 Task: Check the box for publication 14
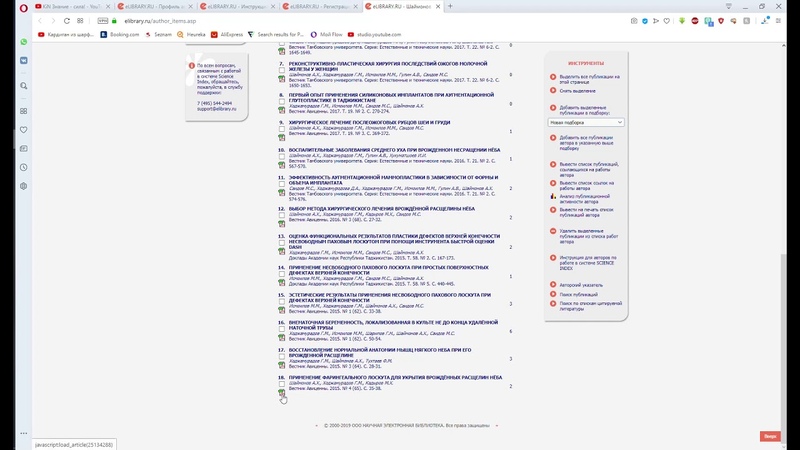282,273
